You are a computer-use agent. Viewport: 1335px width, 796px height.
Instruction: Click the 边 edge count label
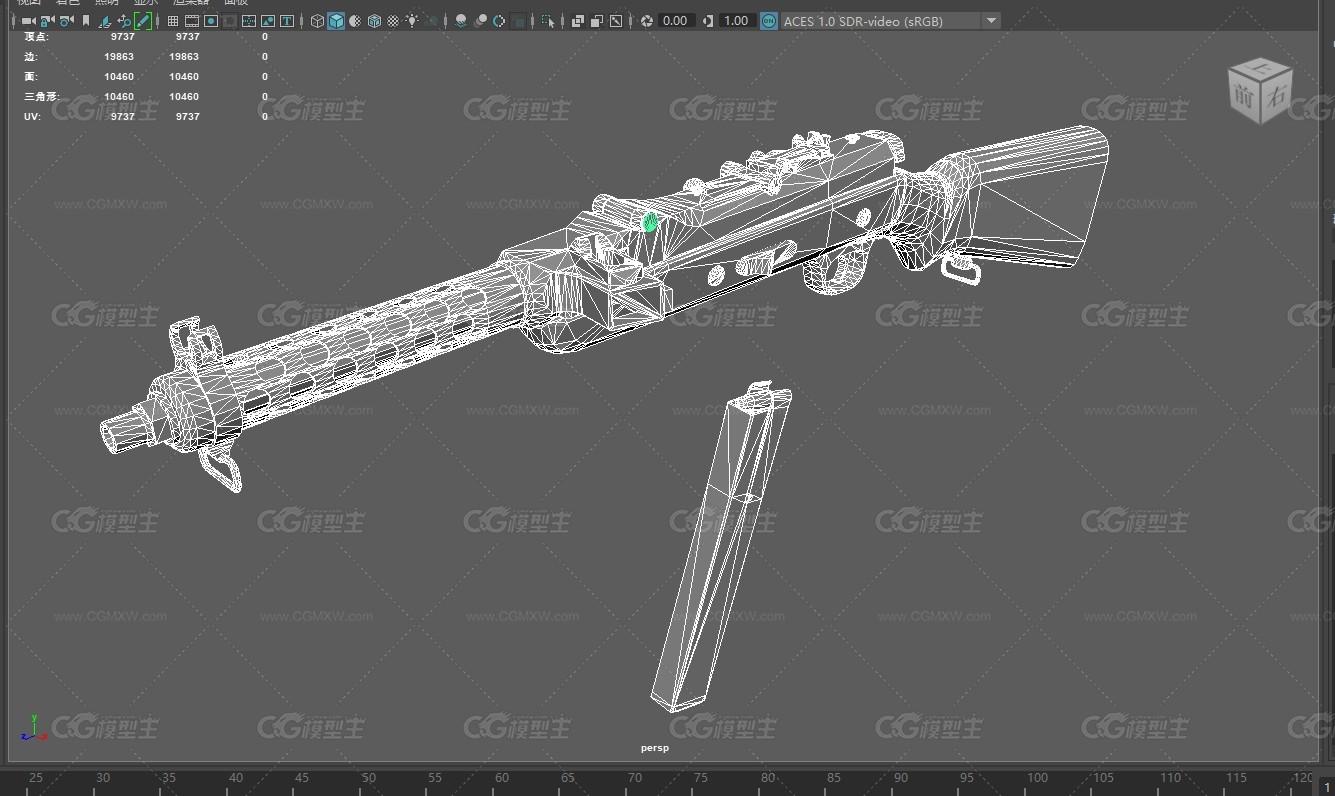[30, 56]
